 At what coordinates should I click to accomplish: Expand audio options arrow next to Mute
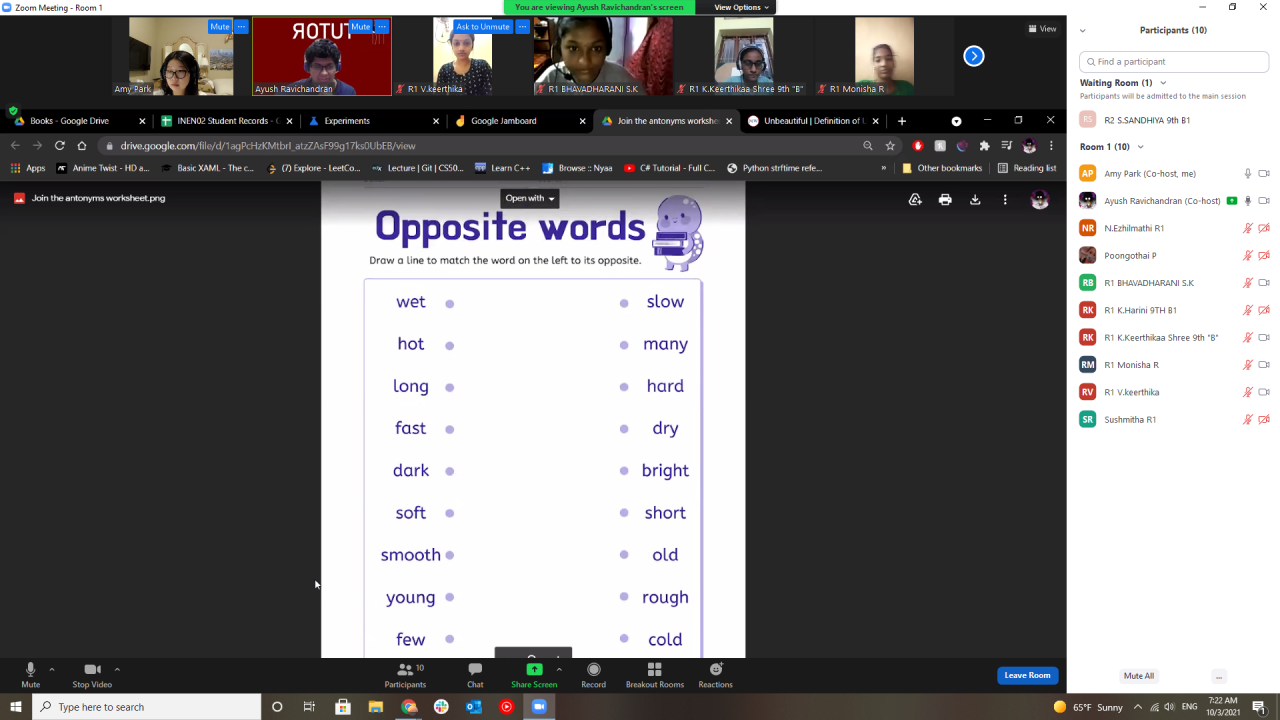52,669
